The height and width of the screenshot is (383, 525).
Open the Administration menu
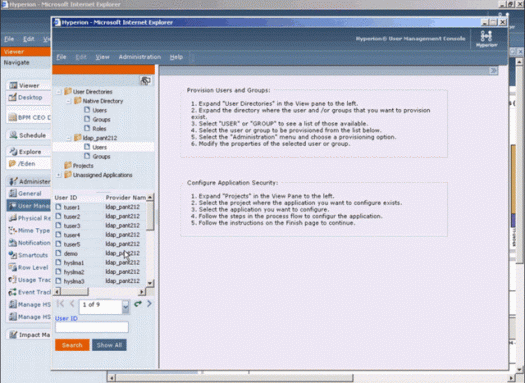click(x=140, y=57)
